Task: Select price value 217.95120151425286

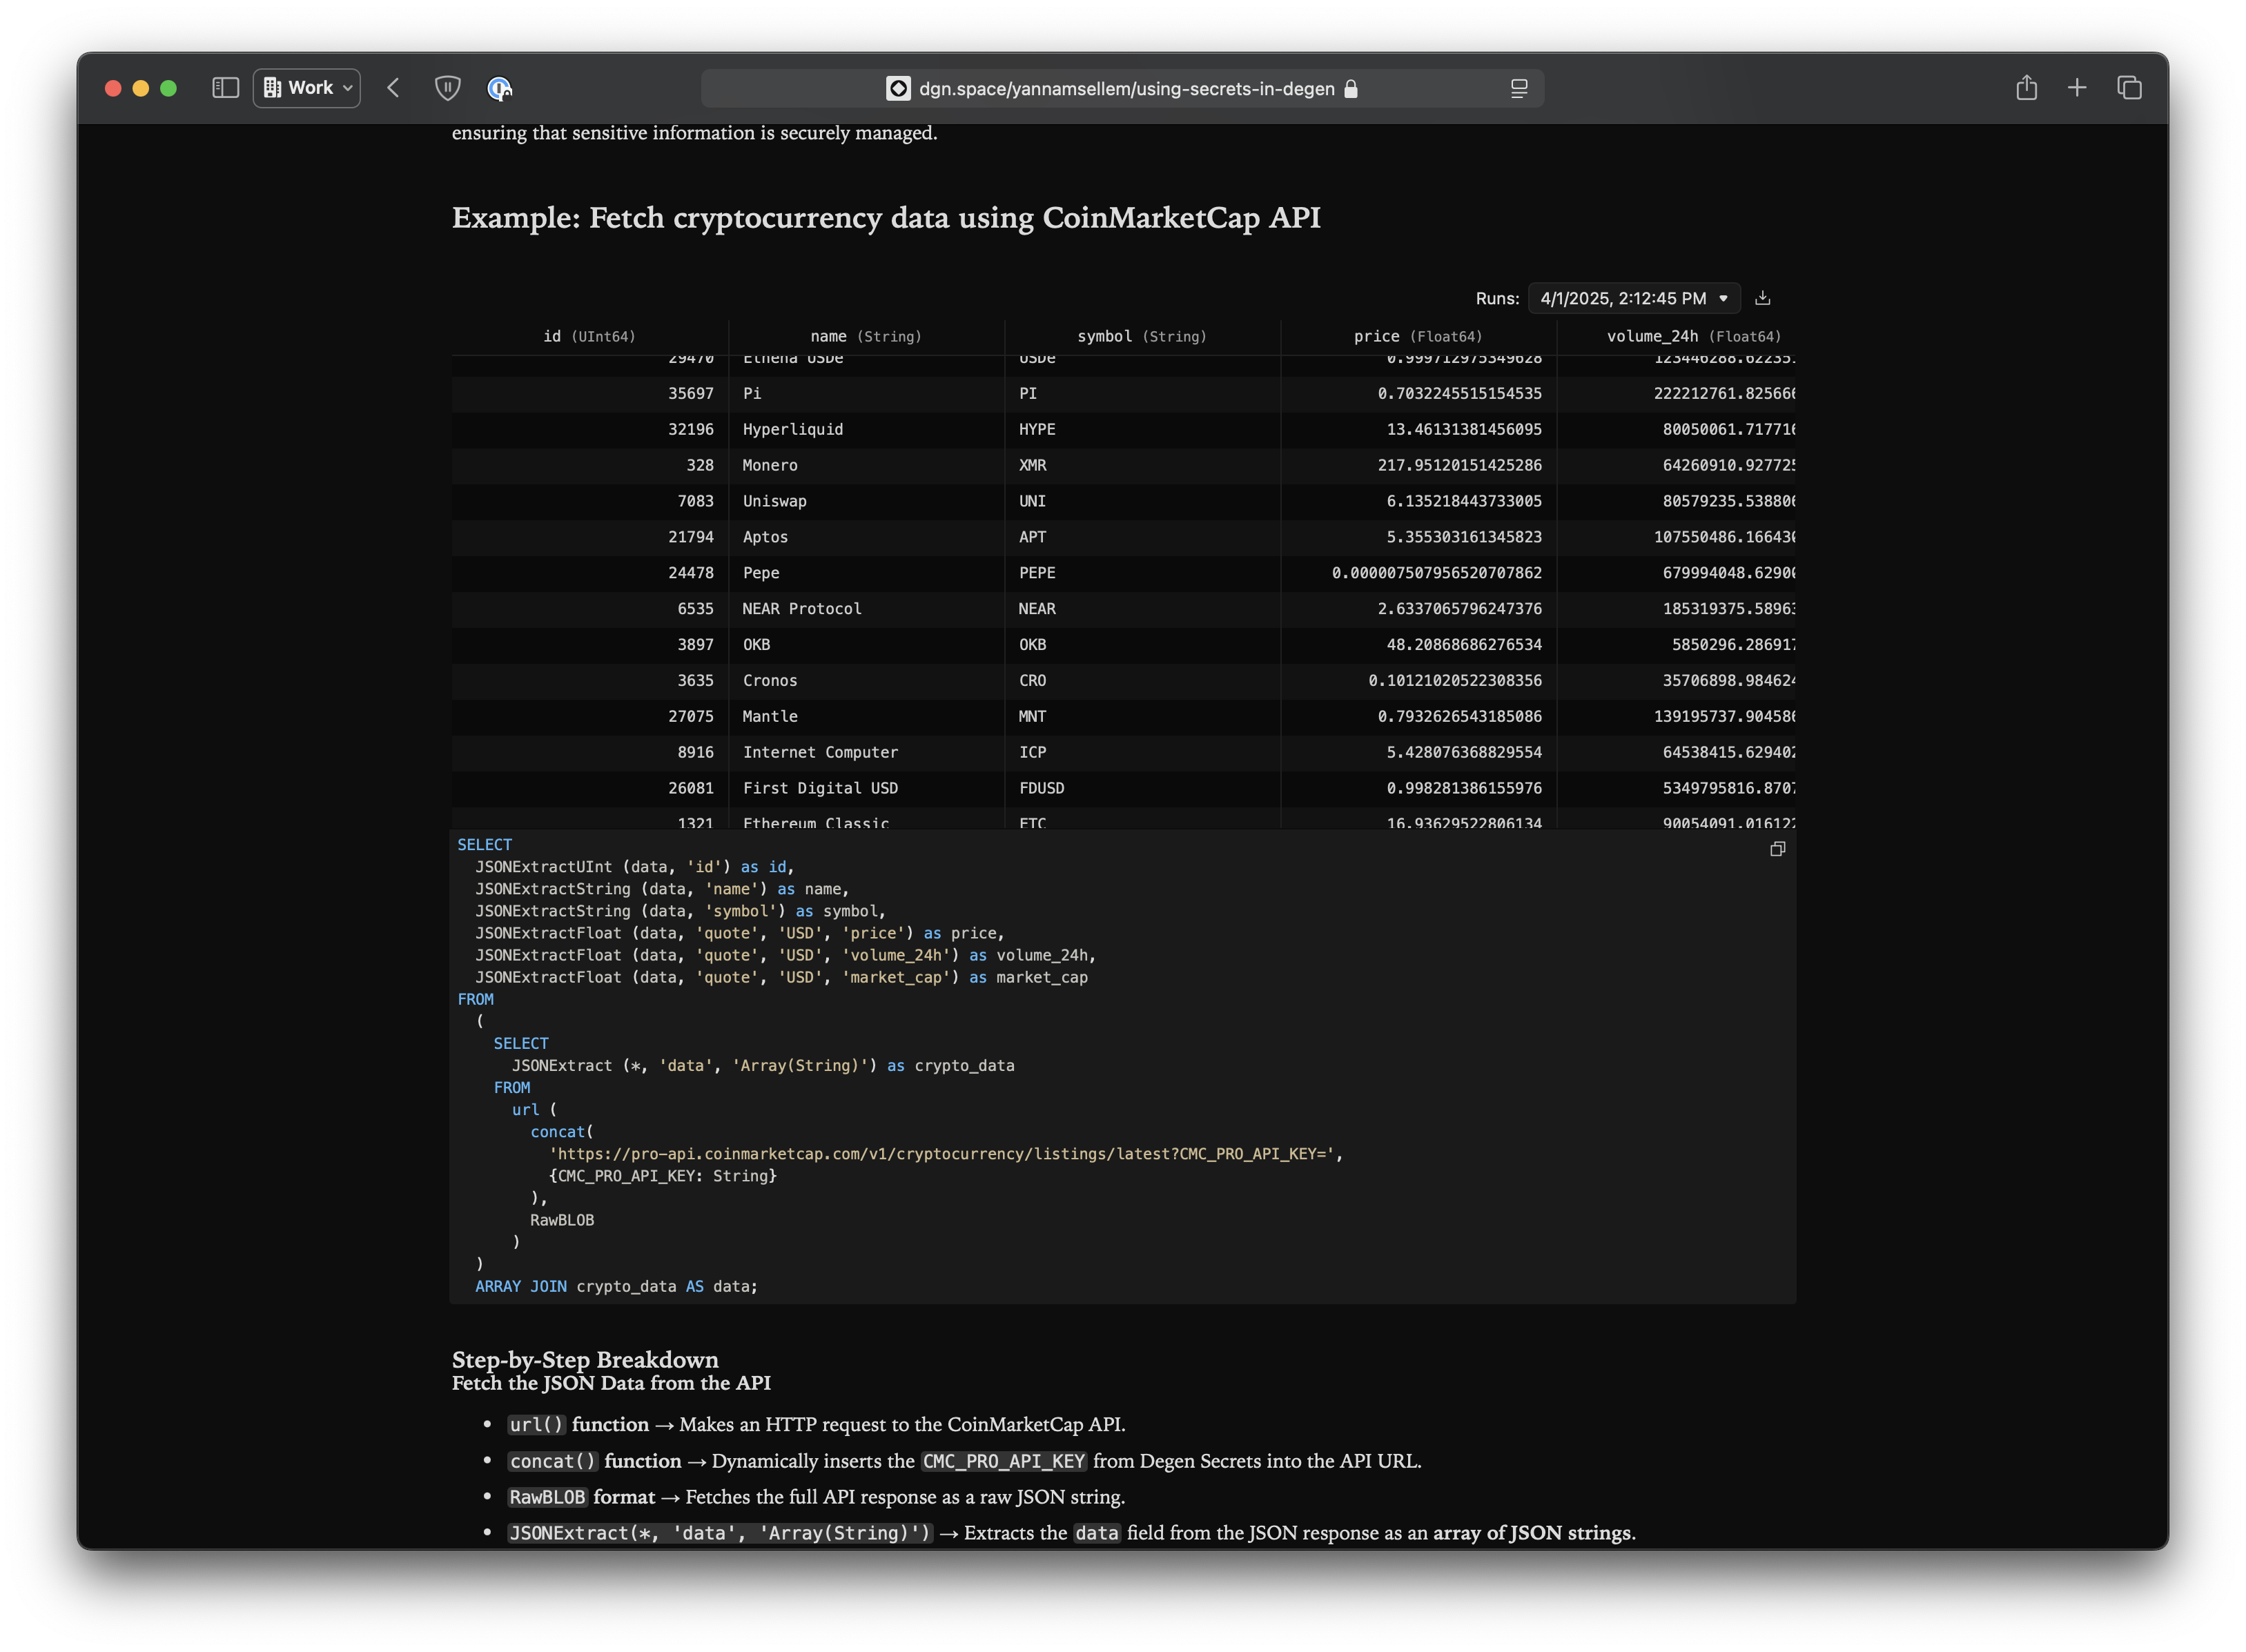Action: (x=1418, y=465)
